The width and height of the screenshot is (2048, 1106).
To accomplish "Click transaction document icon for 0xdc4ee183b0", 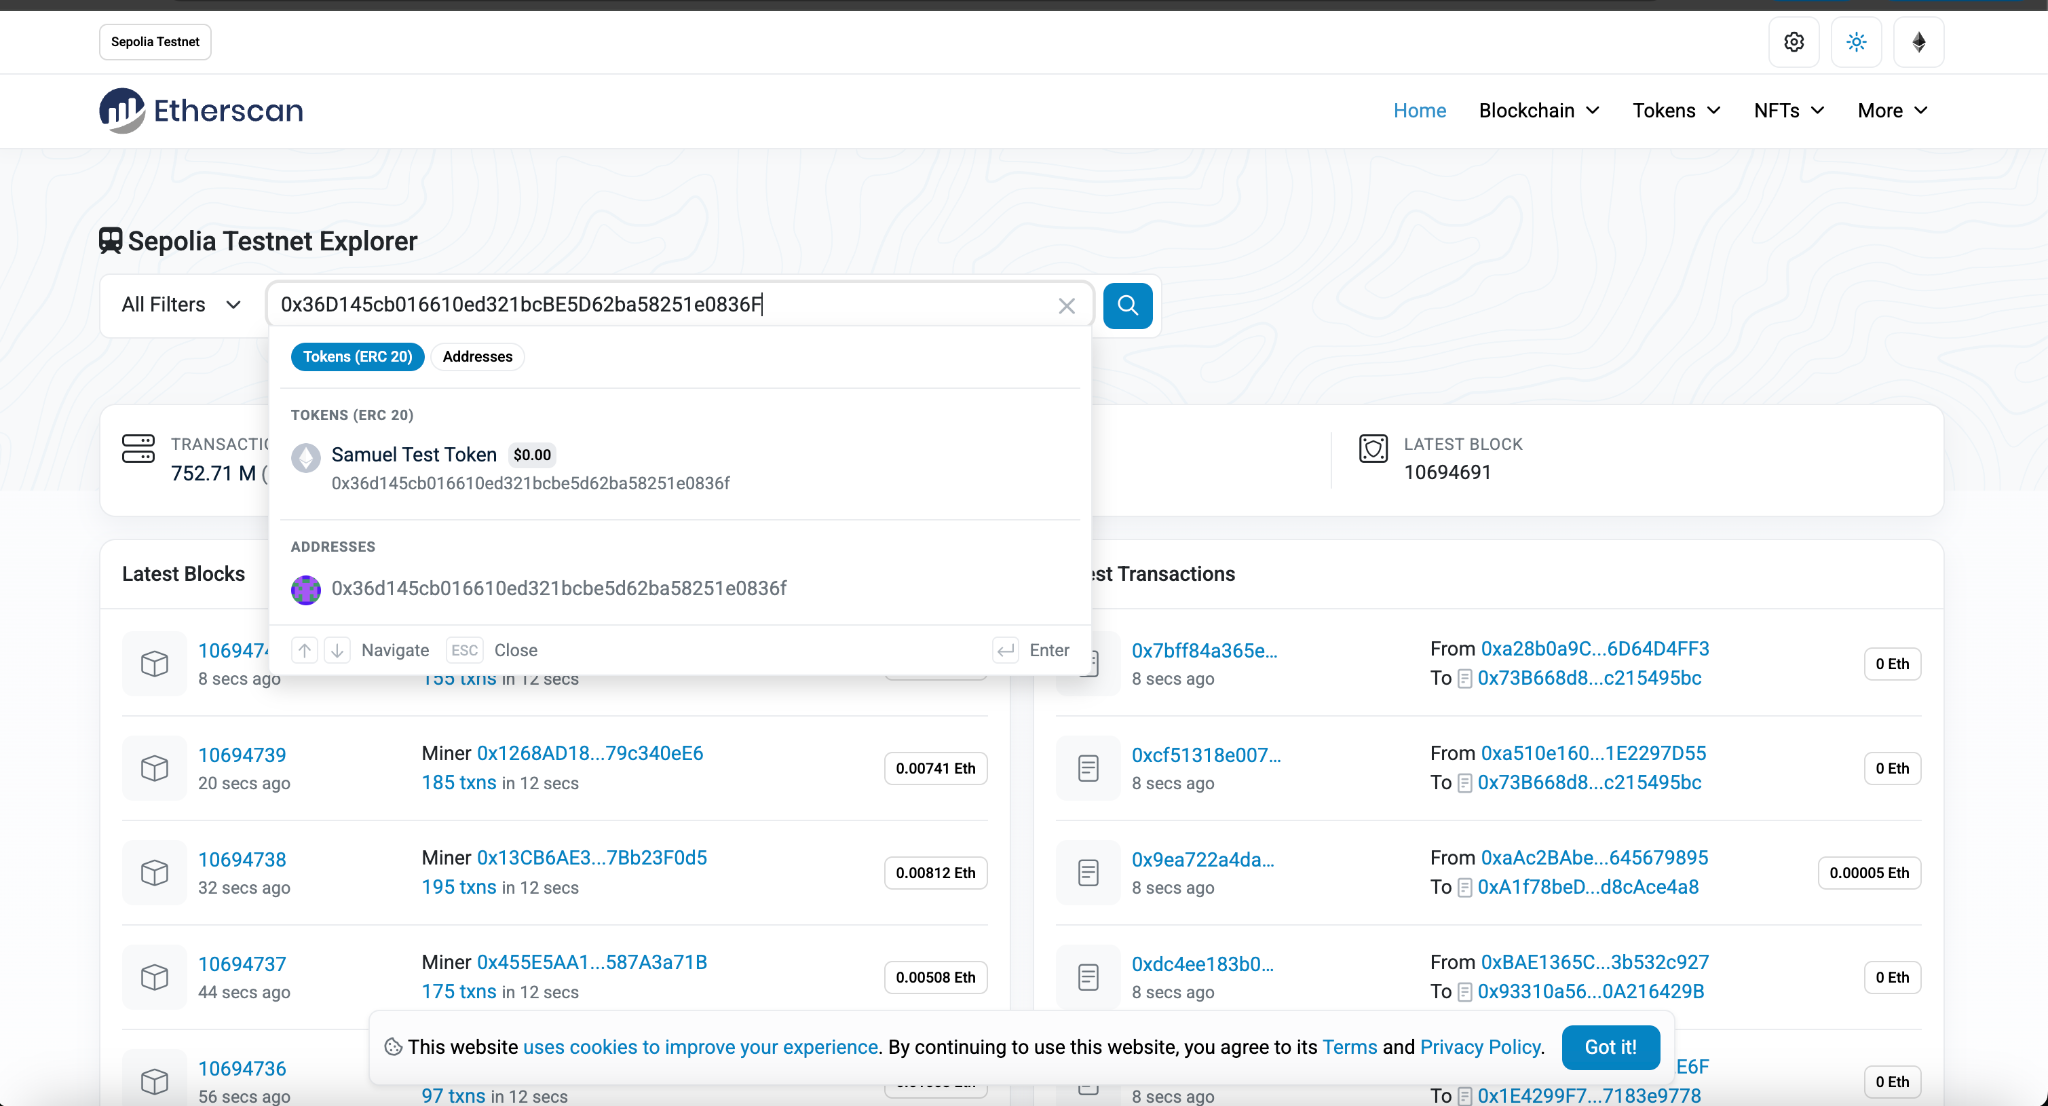I will click(1088, 977).
